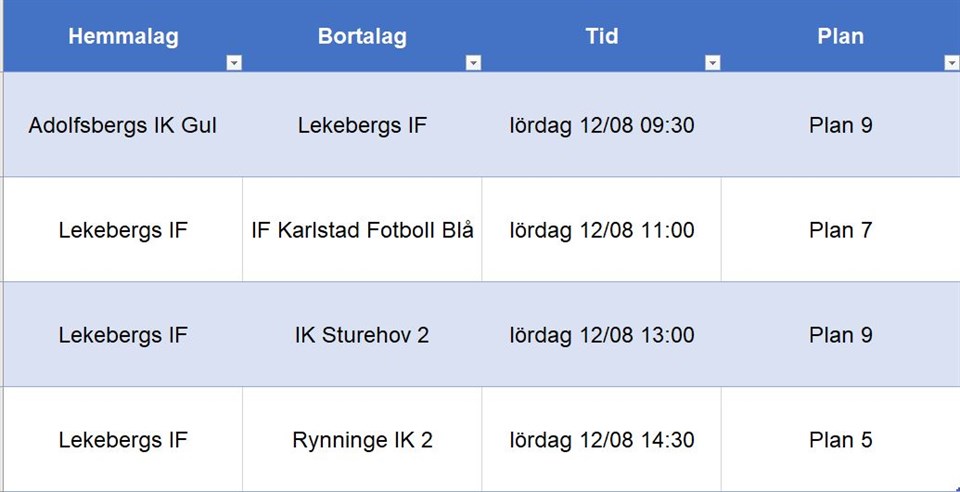Open the Tid filter dropdown
Image resolution: width=960 pixels, height=492 pixels.
pos(713,63)
